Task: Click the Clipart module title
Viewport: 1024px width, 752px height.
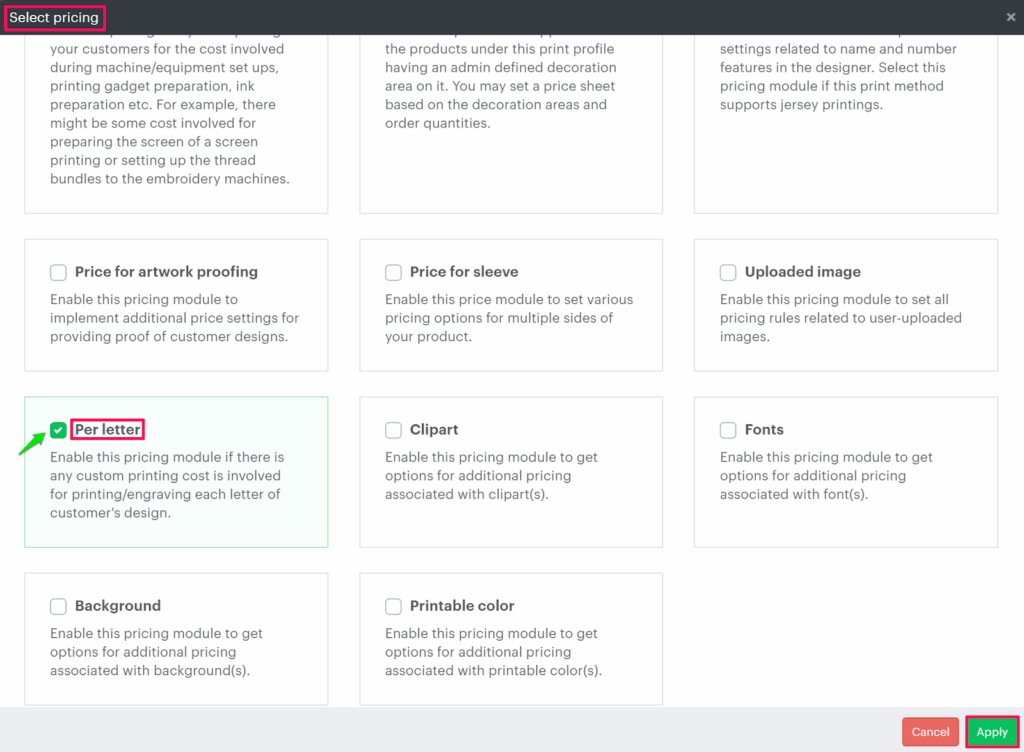Action: coord(434,430)
